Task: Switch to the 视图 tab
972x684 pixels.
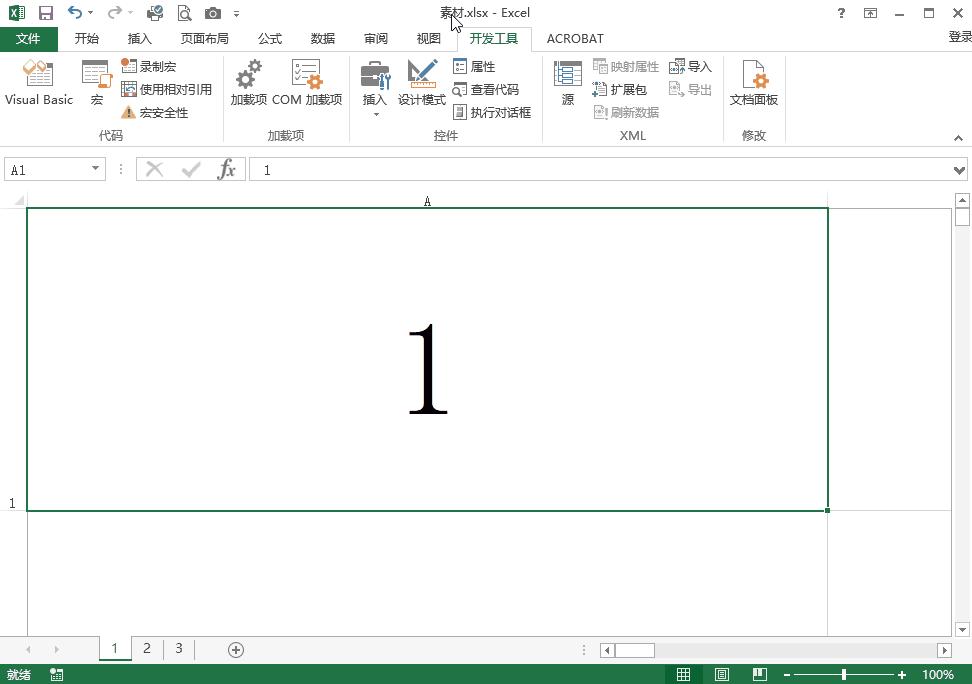Action: (x=428, y=38)
